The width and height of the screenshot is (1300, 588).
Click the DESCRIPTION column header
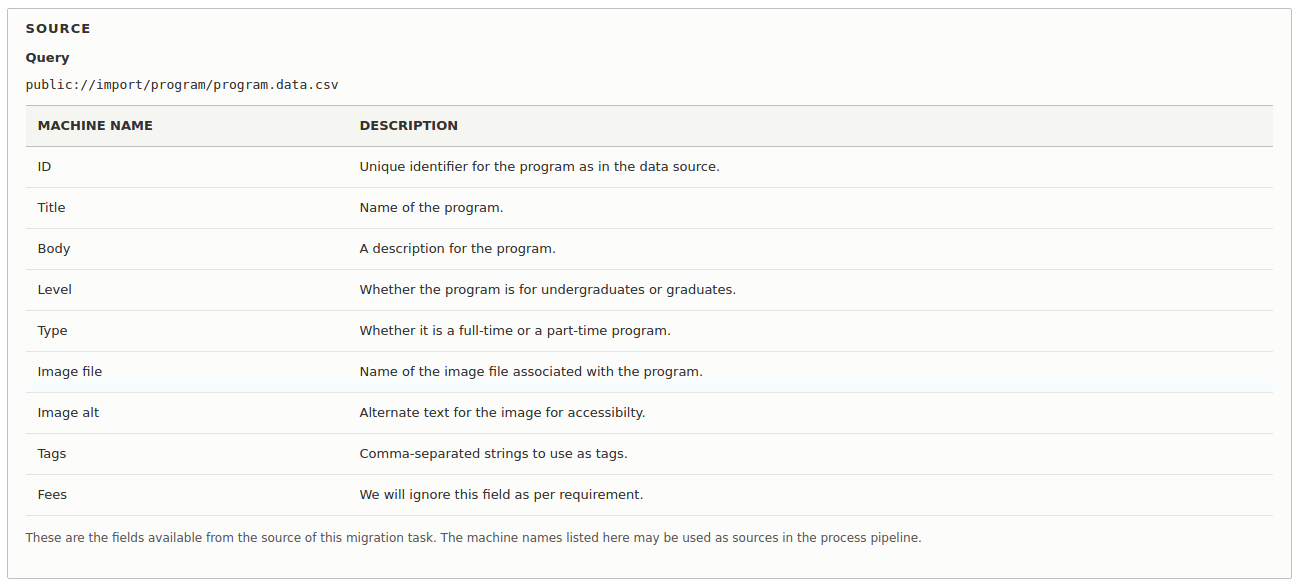(x=409, y=125)
